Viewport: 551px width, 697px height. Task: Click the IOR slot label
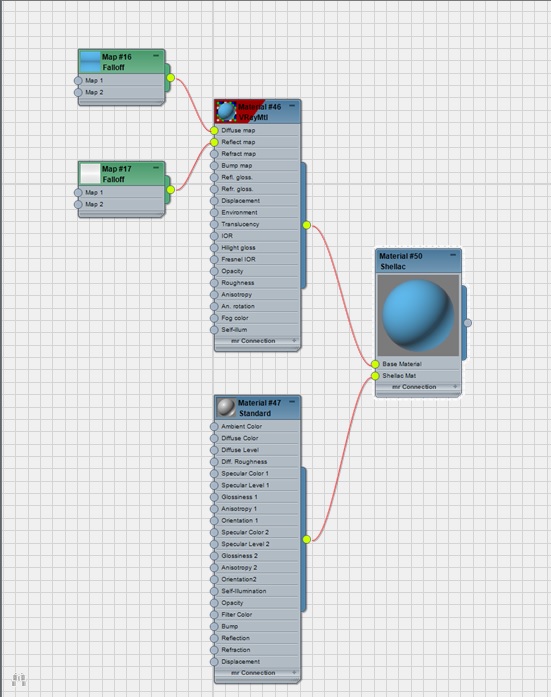227,236
